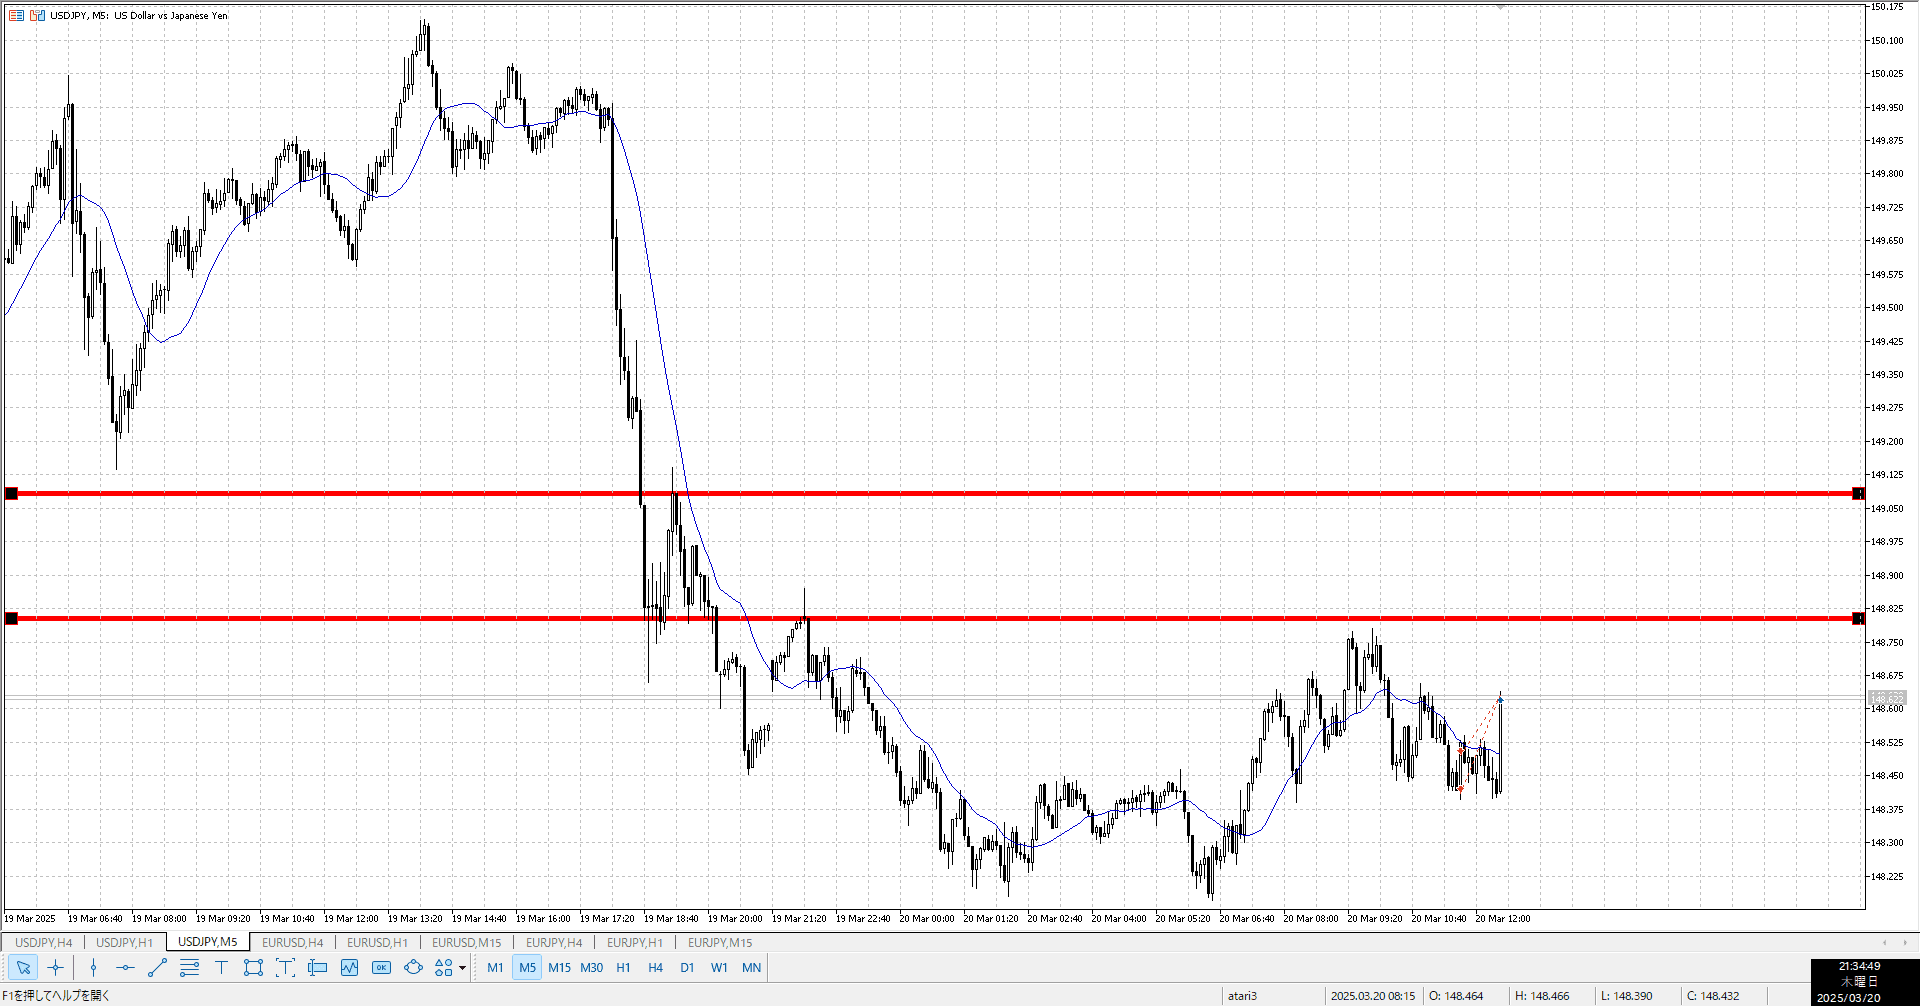The image size is (1920, 1006).
Task: Draw a vertical line with toolbar icon
Action: (x=93, y=967)
